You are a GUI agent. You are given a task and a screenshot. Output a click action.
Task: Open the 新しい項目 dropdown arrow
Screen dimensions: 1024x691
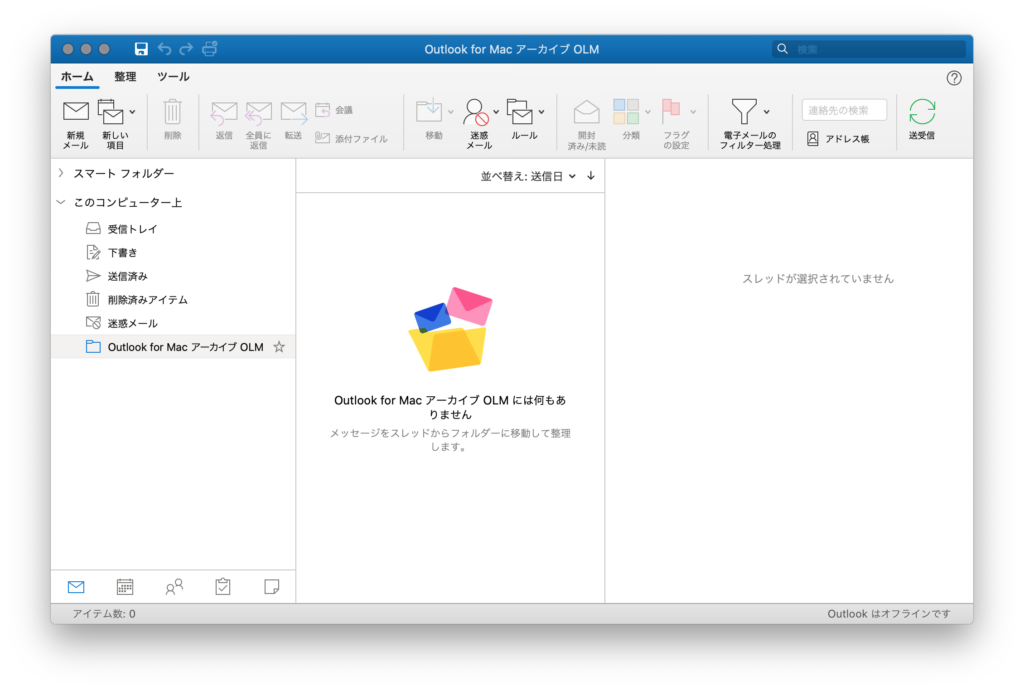[x=133, y=112]
